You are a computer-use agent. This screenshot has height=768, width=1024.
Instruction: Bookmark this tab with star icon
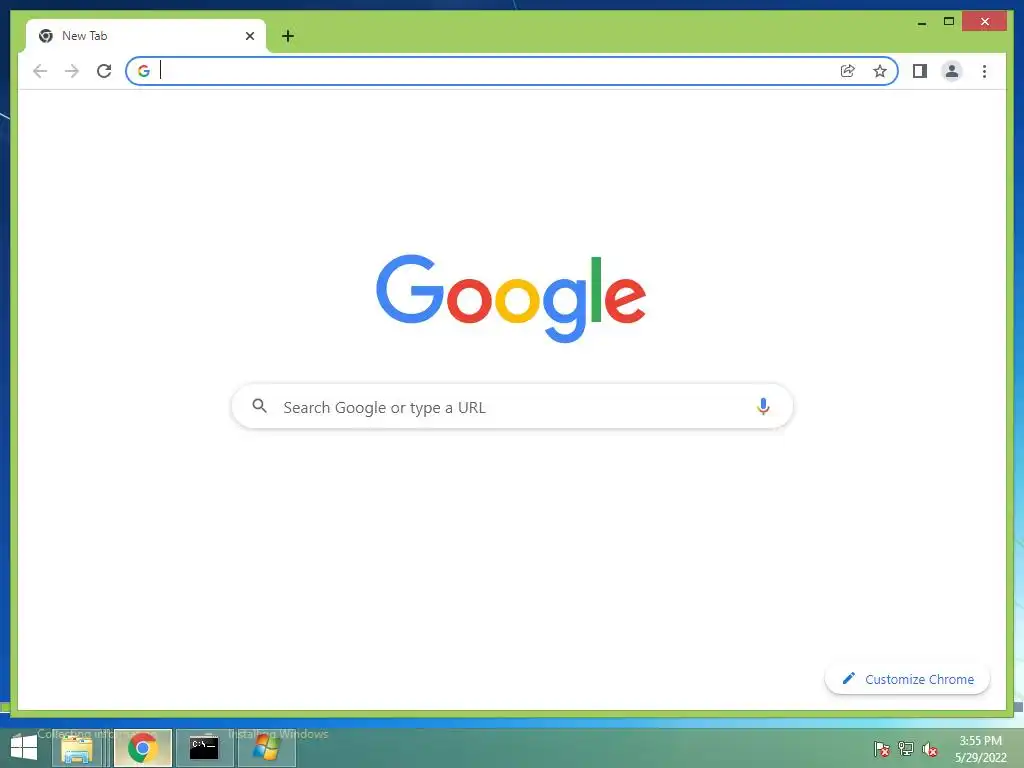880,71
